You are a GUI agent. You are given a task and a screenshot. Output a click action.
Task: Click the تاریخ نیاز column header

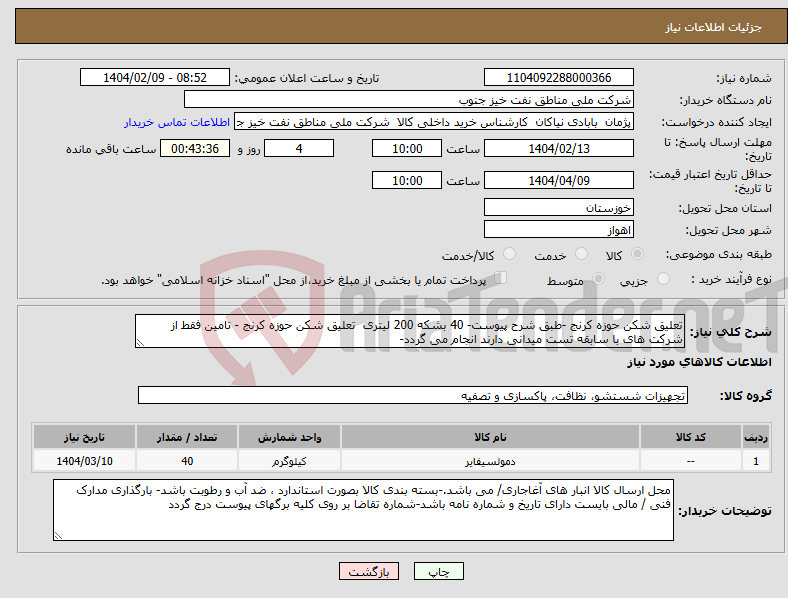pyautogui.click(x=84, y=437)
